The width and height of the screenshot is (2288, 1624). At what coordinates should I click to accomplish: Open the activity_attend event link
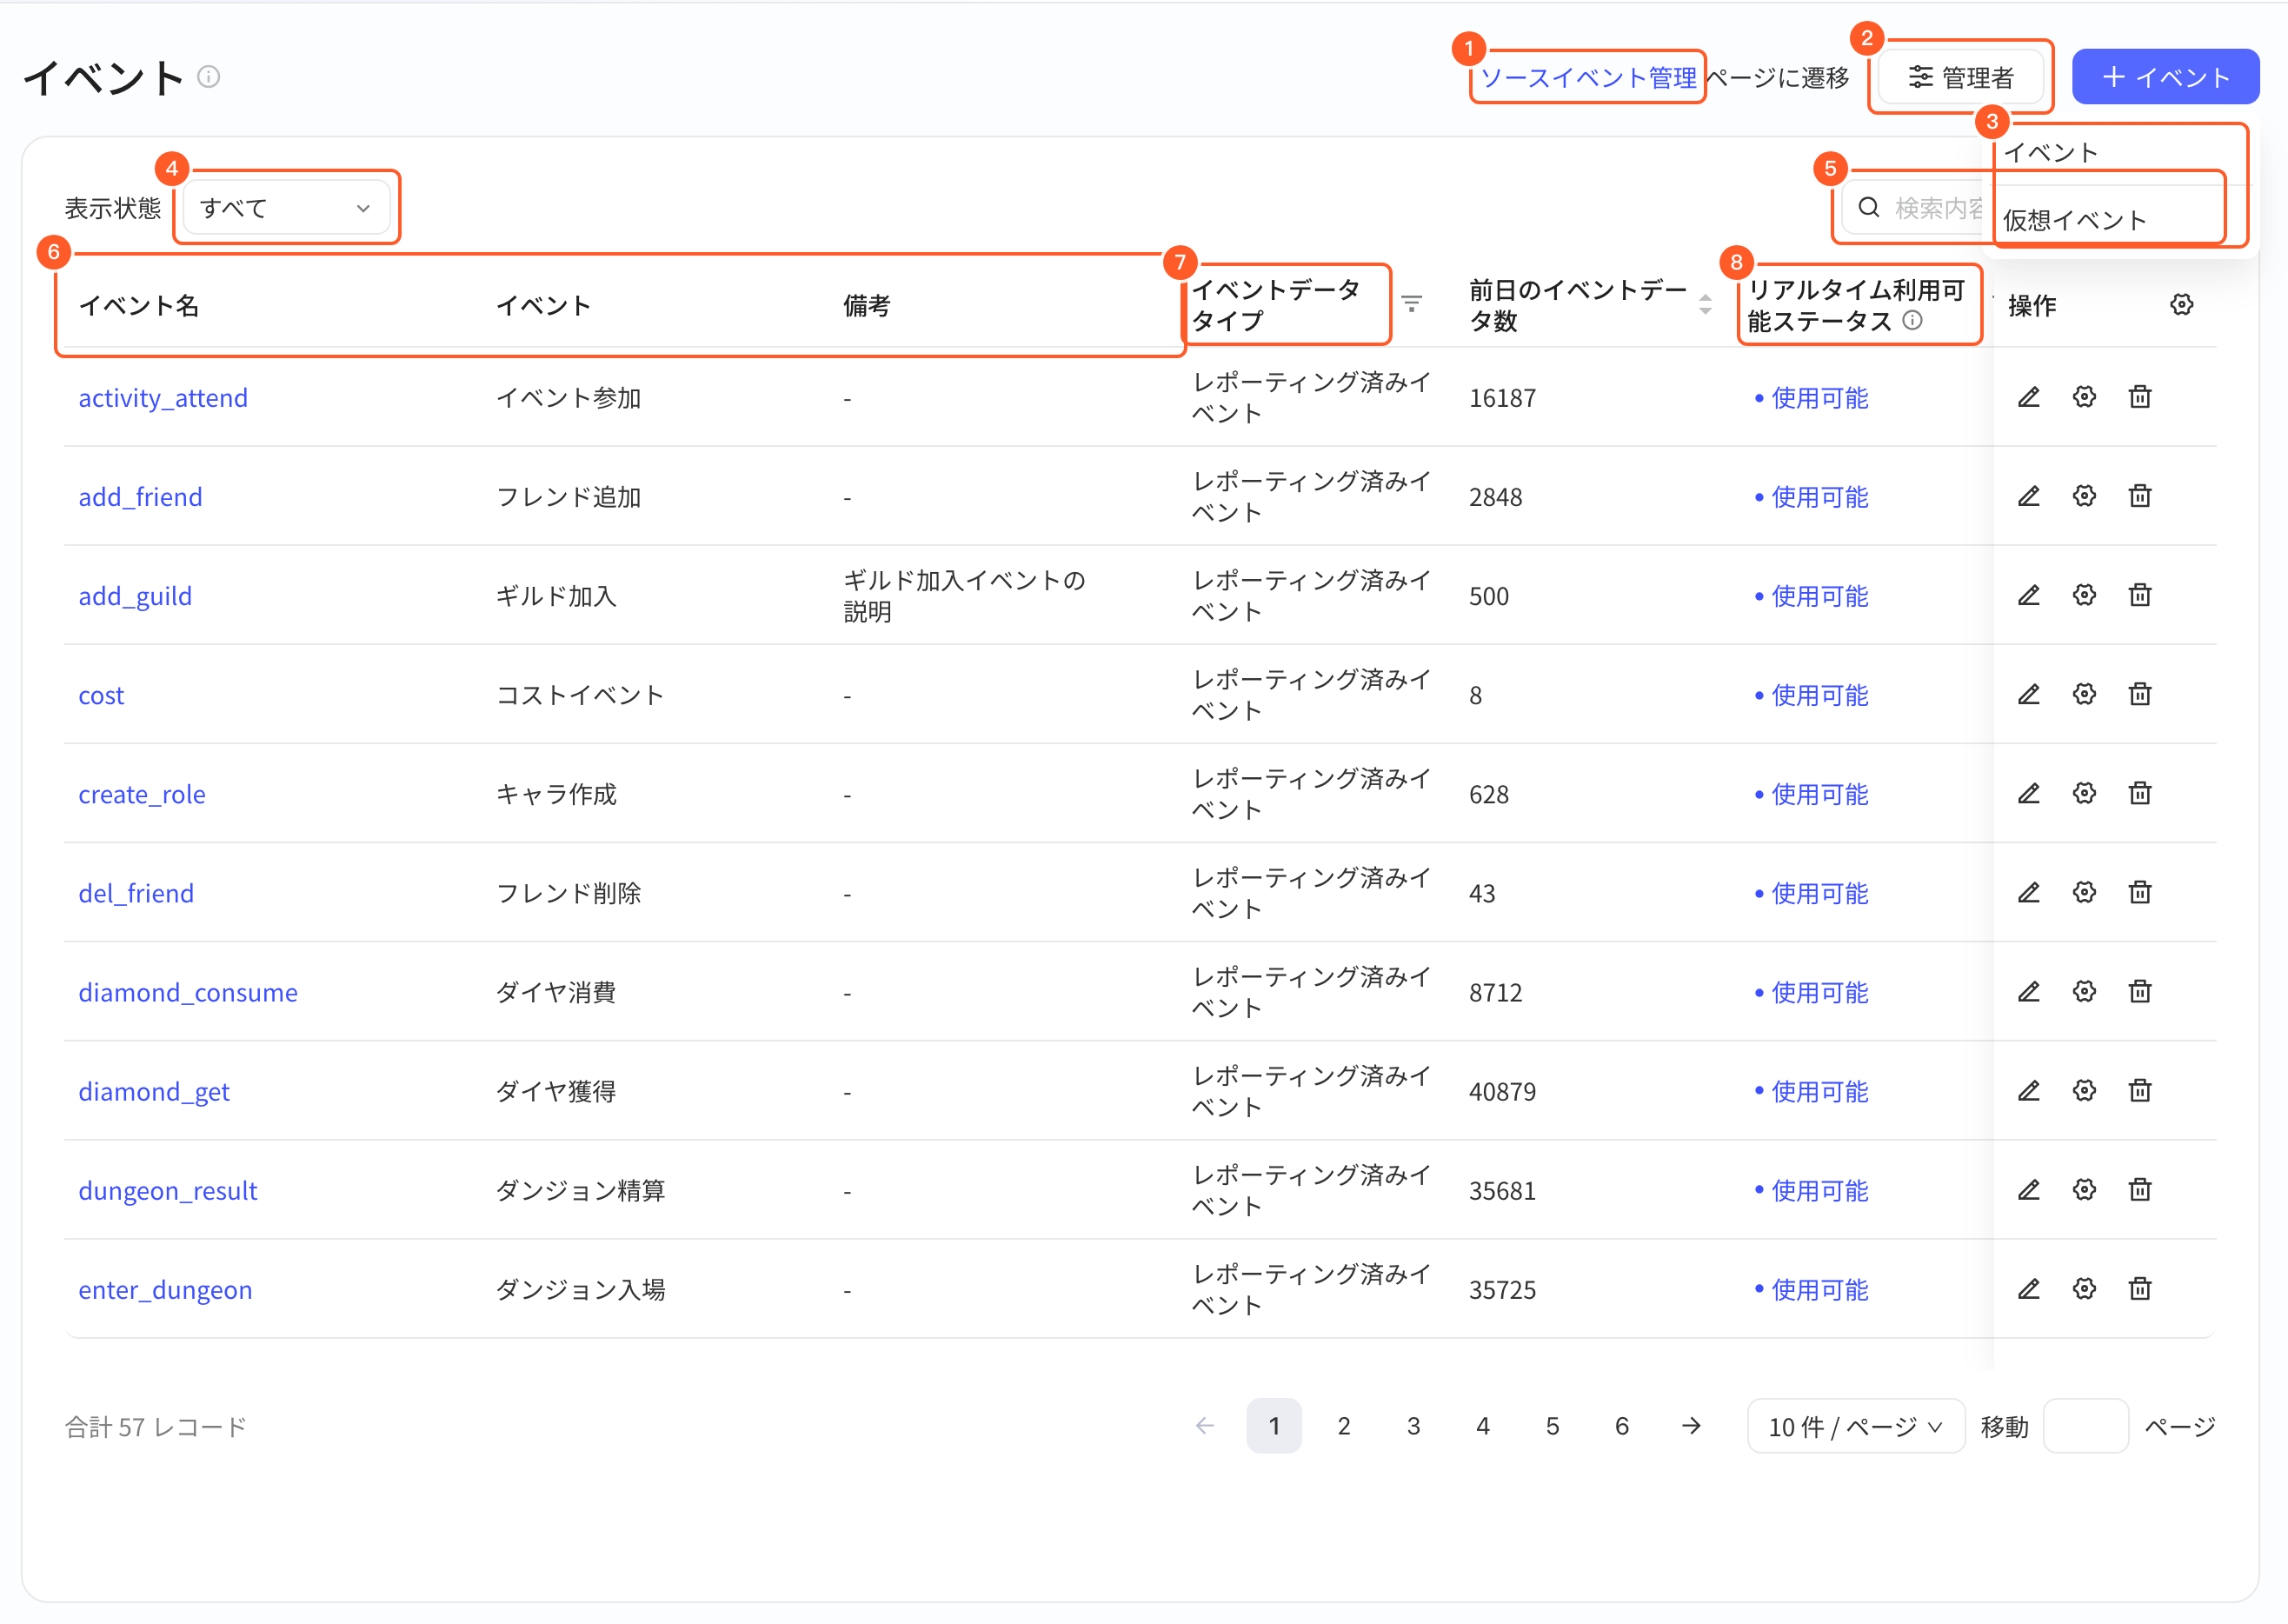click(x=163, y=397)
